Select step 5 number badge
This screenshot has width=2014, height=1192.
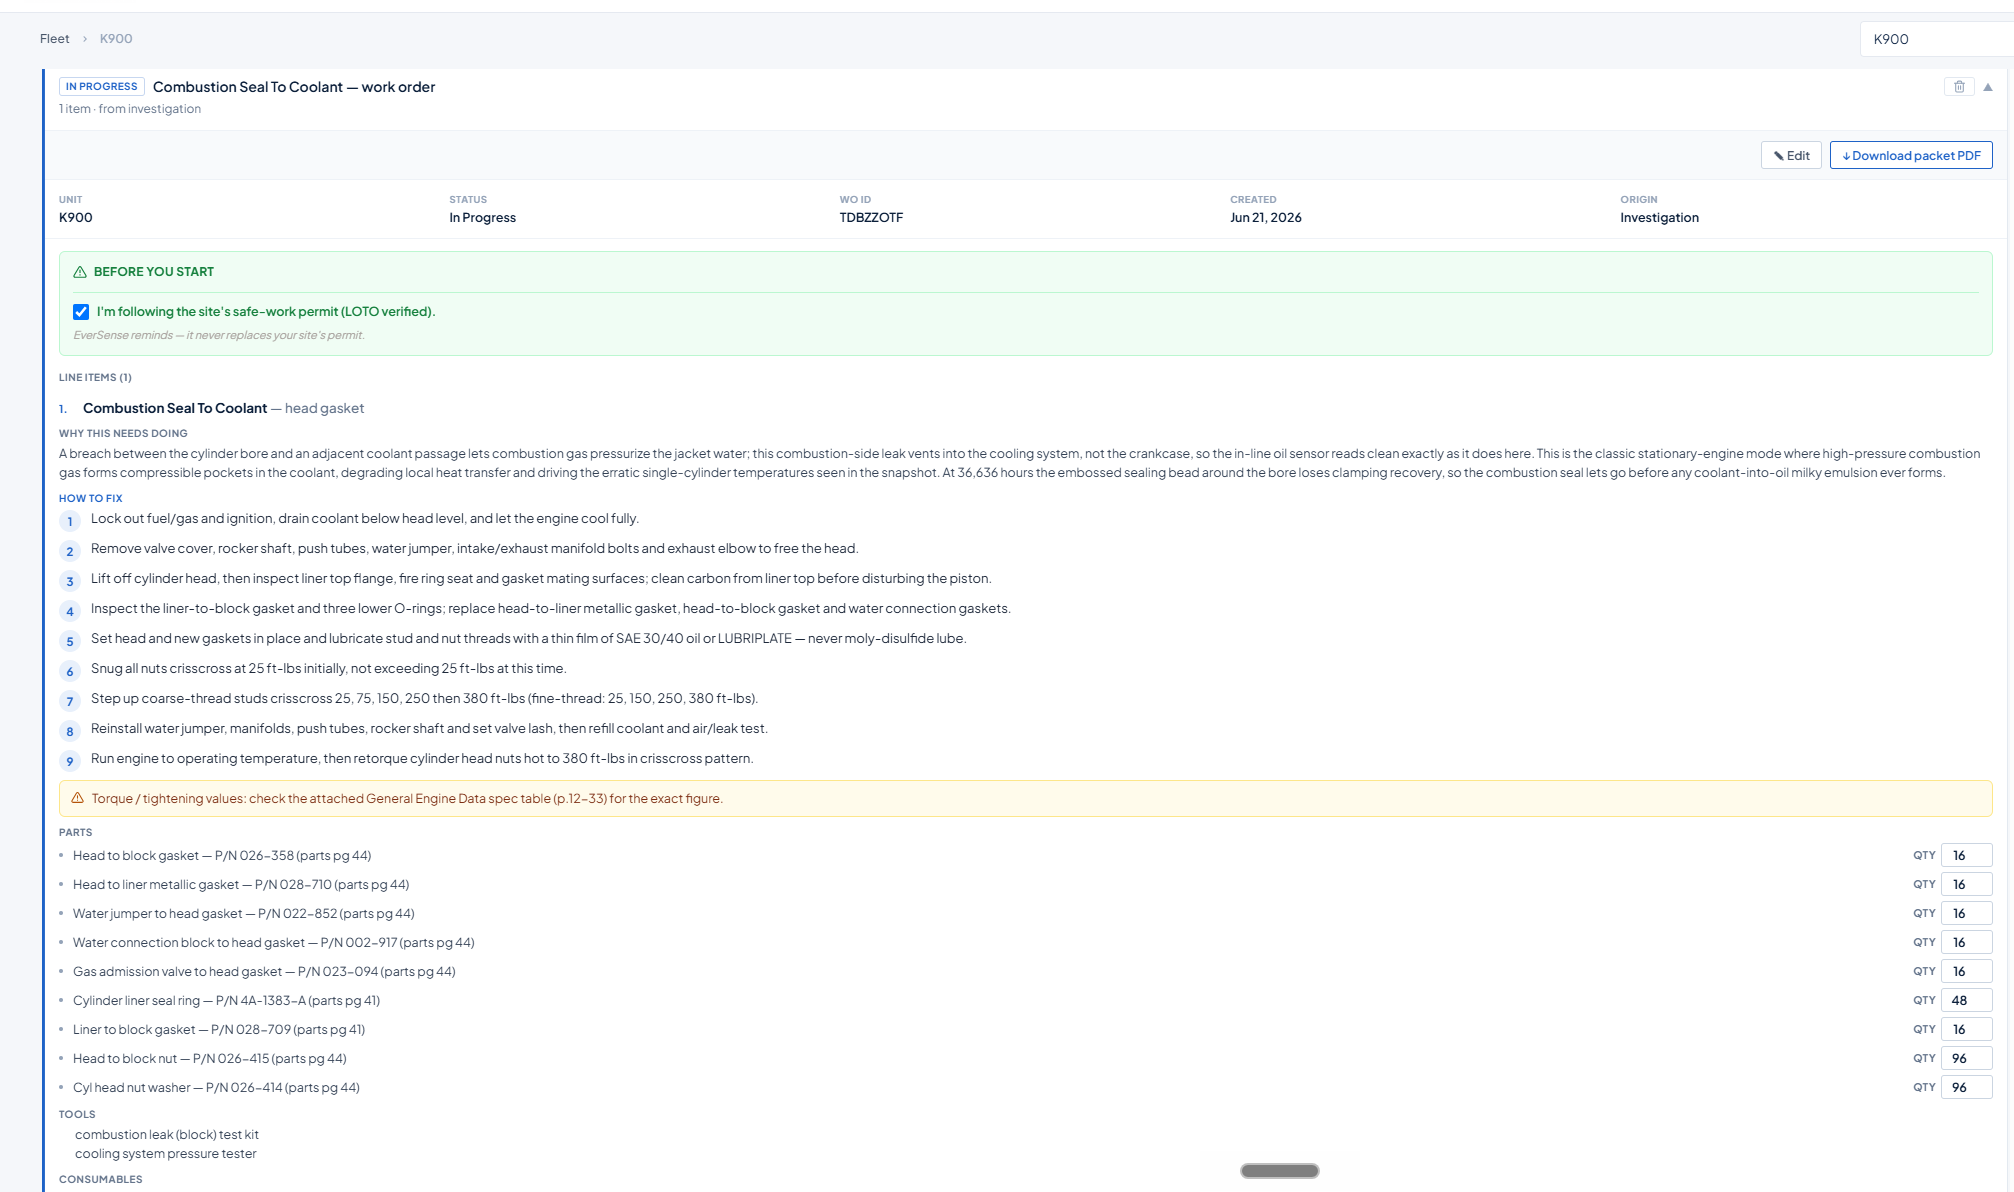point(70,641)
